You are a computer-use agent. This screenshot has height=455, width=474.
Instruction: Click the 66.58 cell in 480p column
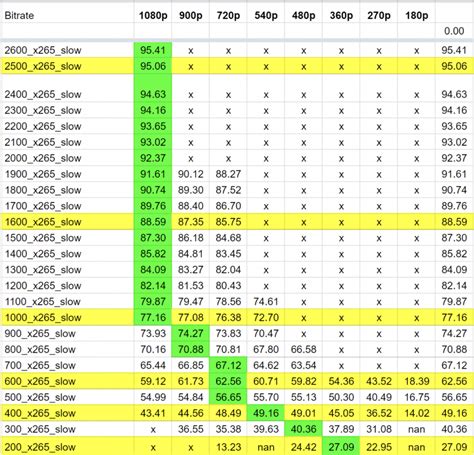point(304,350)
